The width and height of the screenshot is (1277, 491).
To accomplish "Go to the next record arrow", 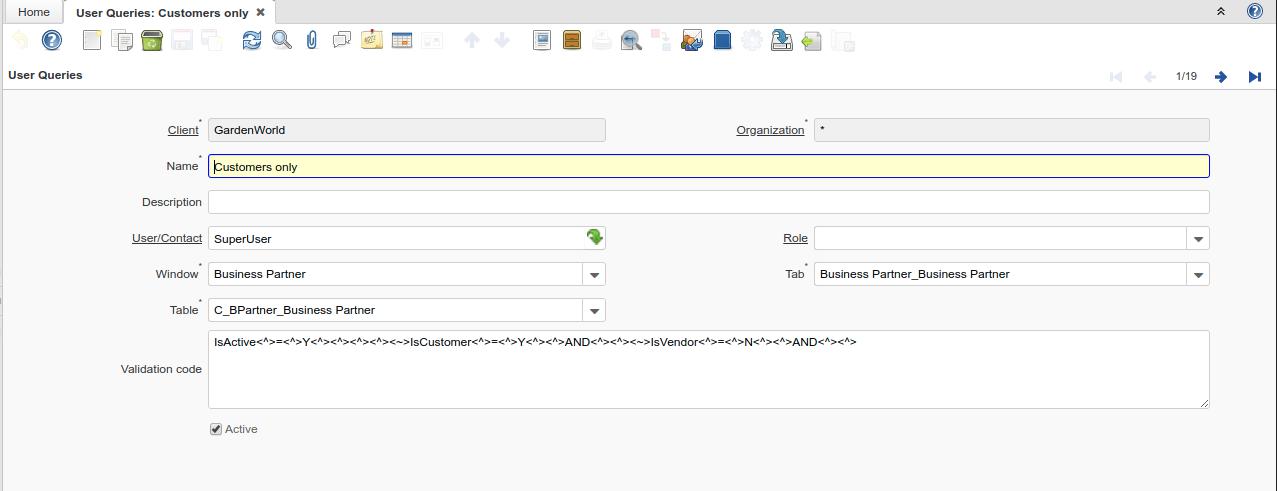I will pyautogui.click(x=1221, y=77).
